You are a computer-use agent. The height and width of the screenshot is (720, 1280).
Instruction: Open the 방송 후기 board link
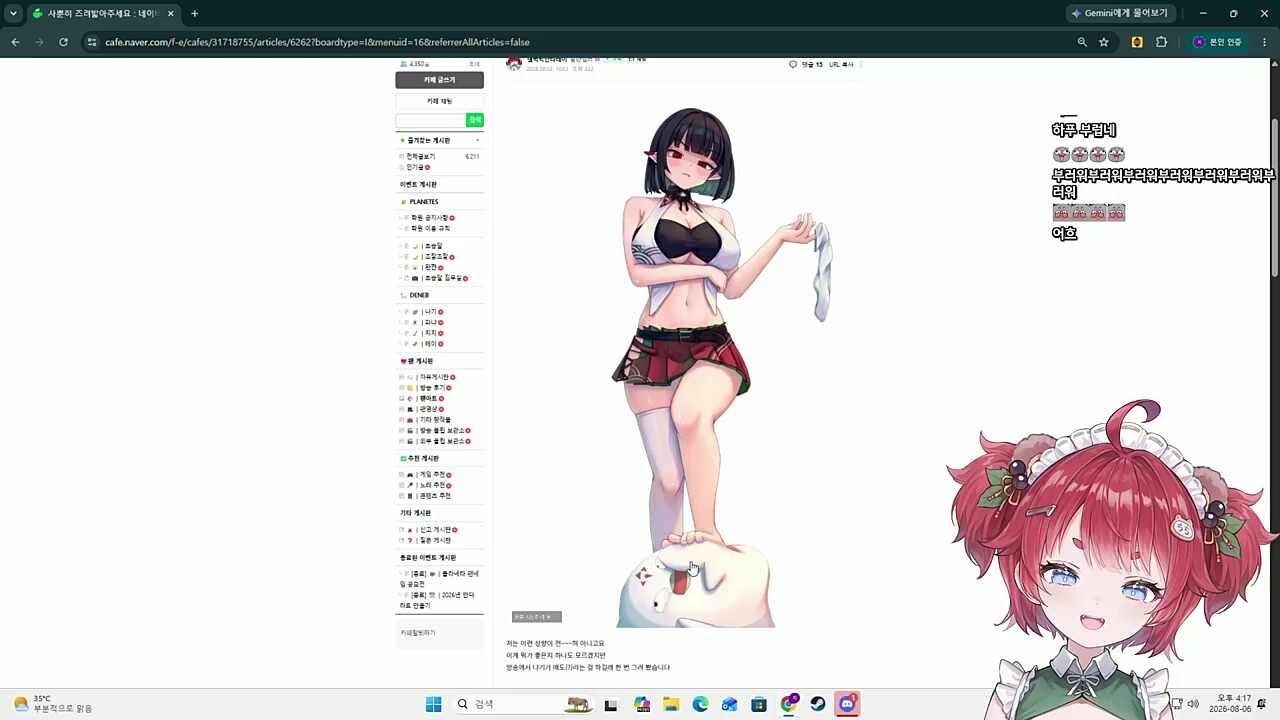pos(431,388)
